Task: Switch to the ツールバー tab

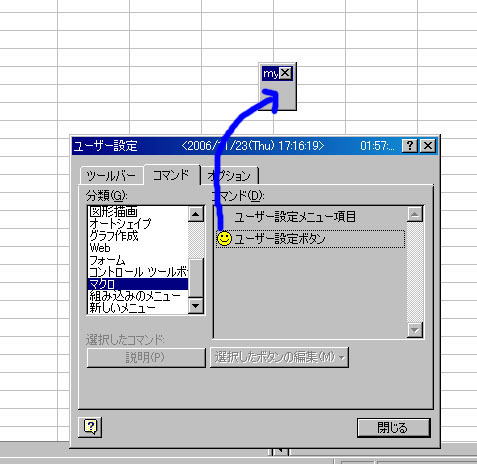Action: (x=111, y=176)
